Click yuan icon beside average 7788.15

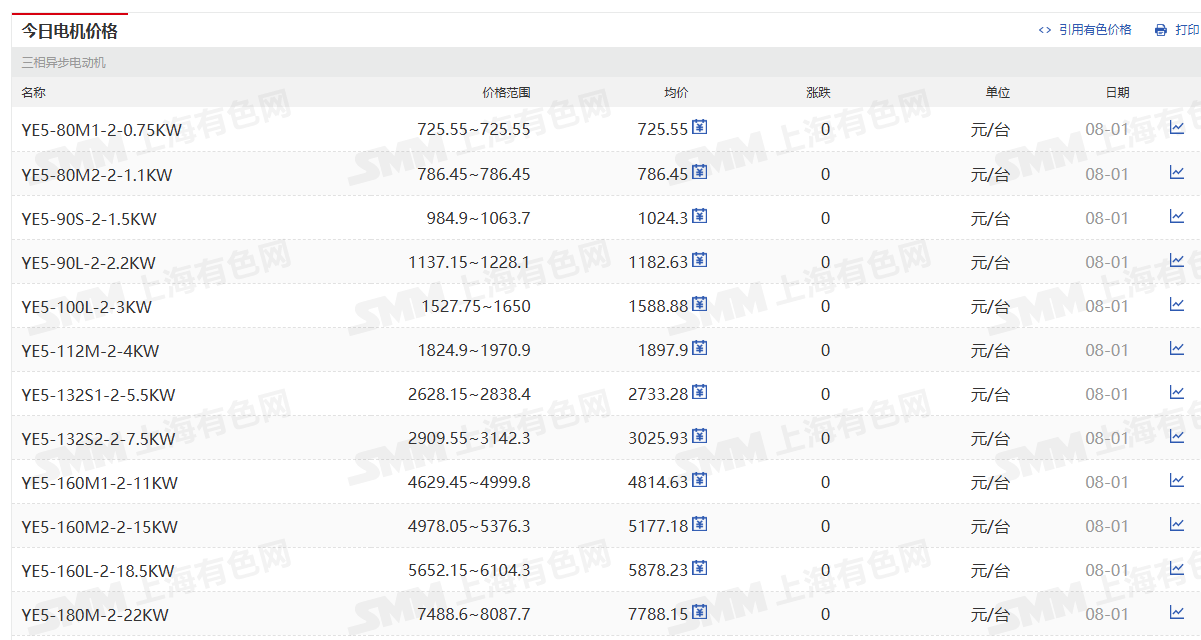pyautogui.click(x=700, y=611)
